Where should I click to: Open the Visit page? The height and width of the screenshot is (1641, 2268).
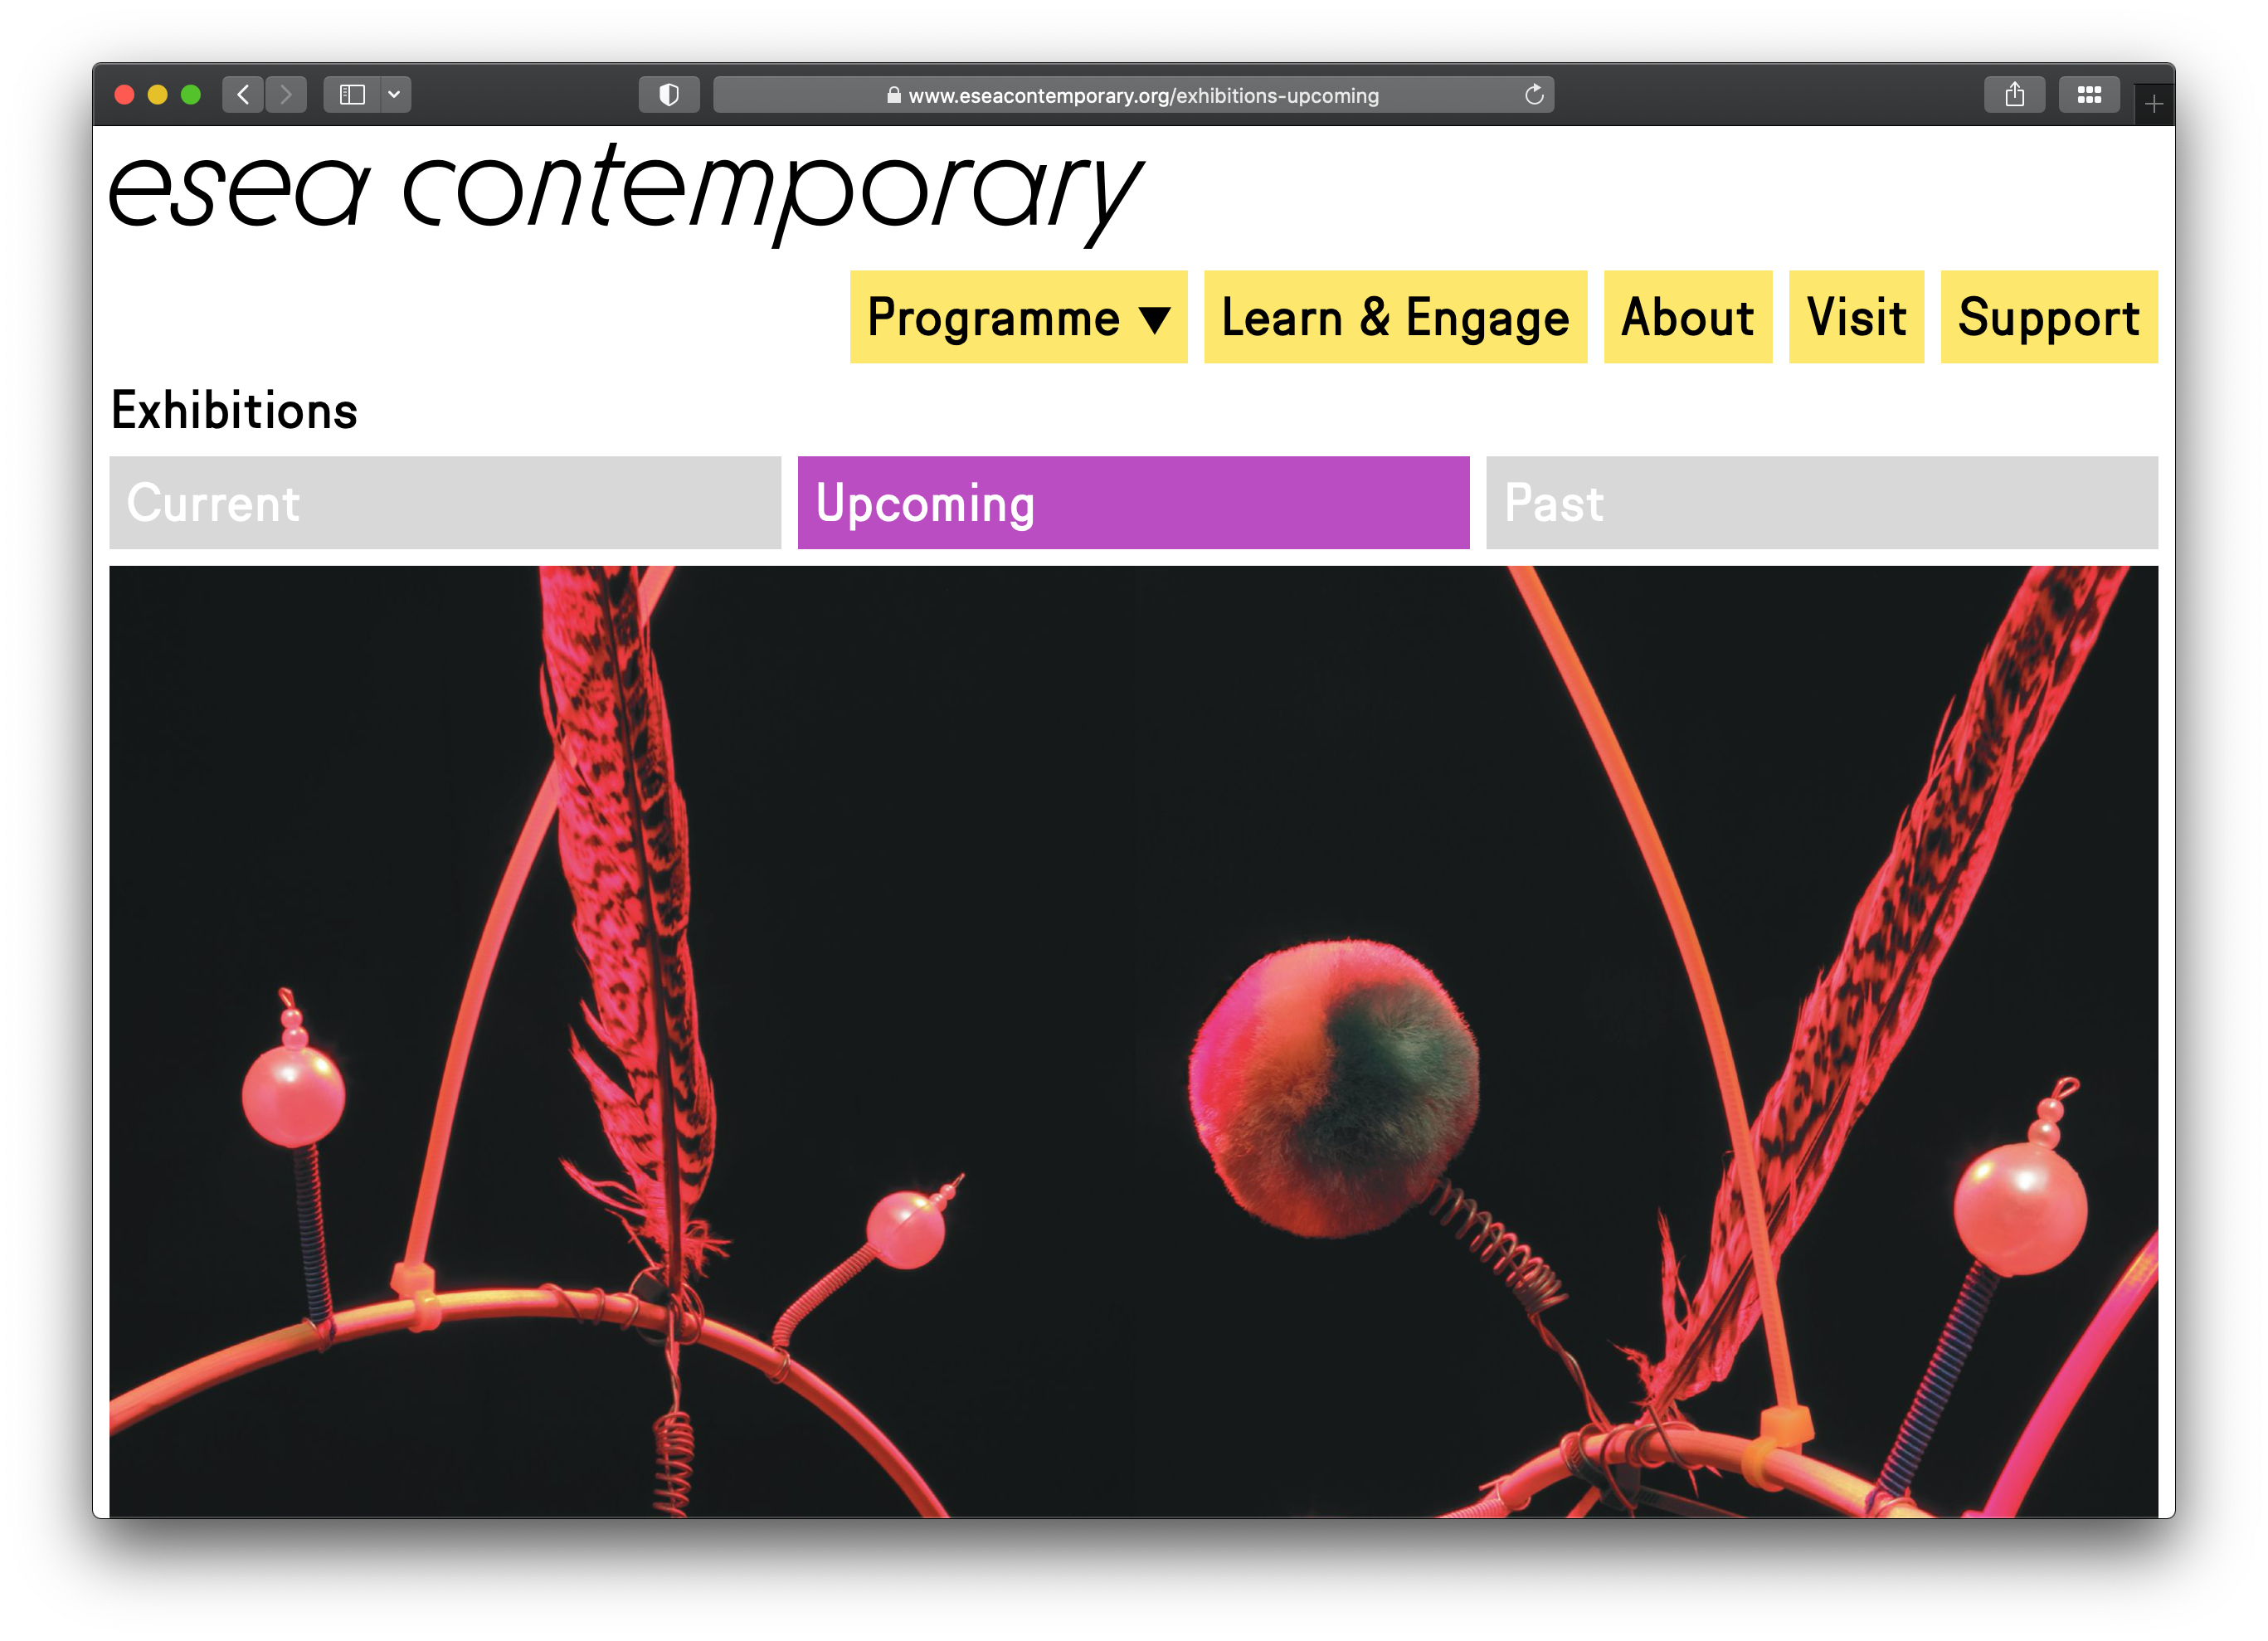[1856, 318]
